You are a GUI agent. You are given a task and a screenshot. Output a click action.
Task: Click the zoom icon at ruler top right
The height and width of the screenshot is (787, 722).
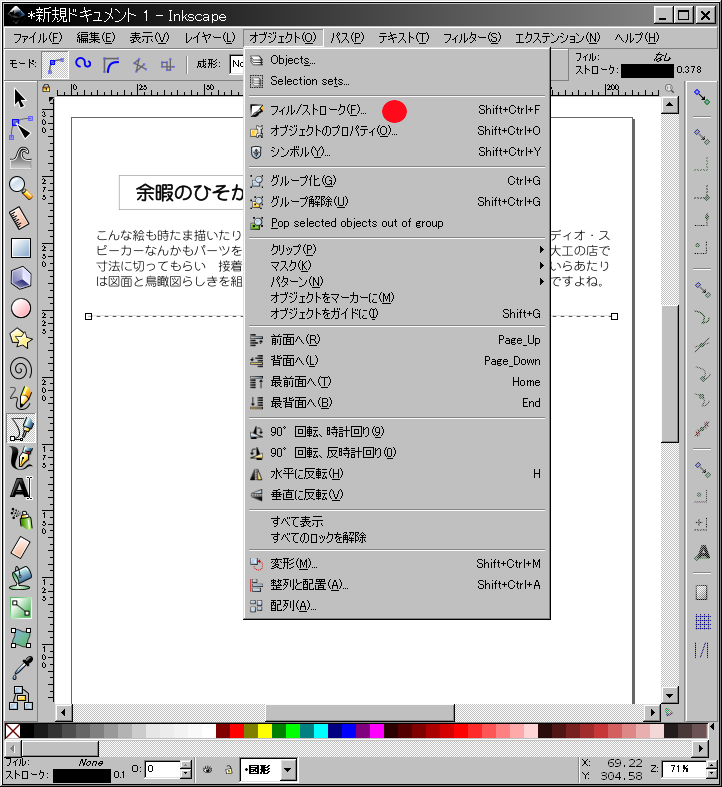tap(669, 88)
